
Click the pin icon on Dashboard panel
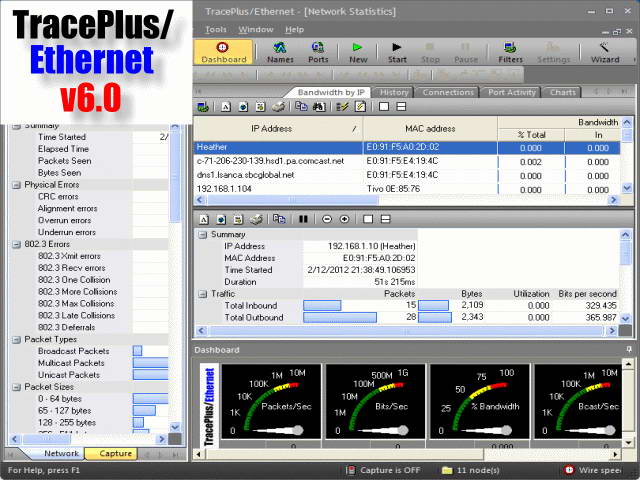[629, 349]
